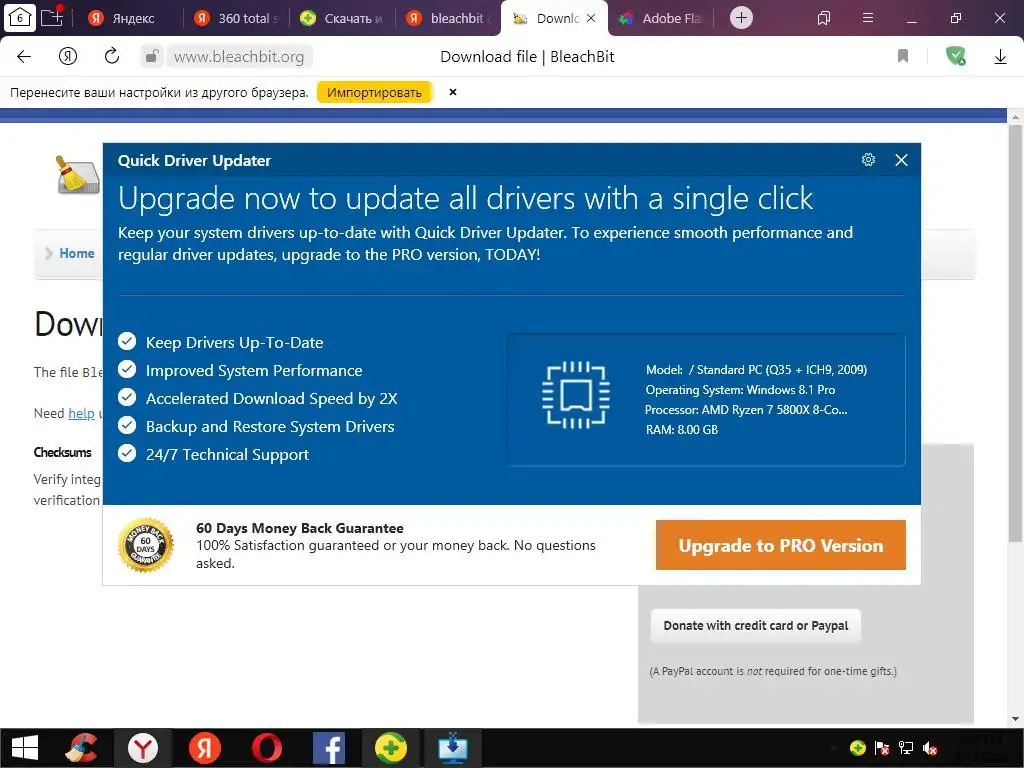Screen dimensions: 1024x768
Task: Click the Checksums heading on the page
Action: tap(63, 452)
